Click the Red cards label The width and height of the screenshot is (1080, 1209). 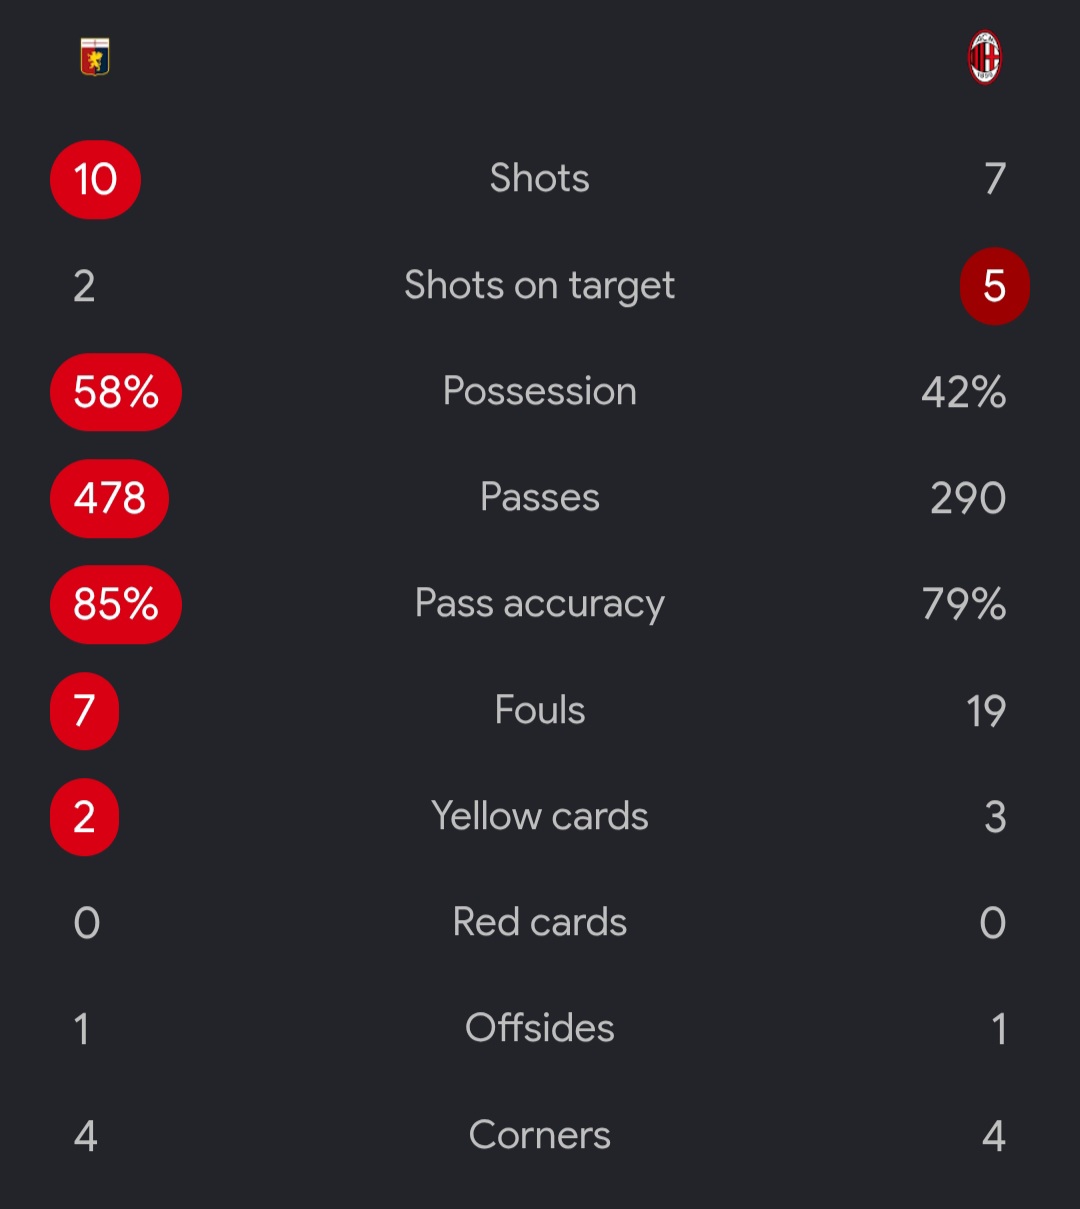pos(540,922)
